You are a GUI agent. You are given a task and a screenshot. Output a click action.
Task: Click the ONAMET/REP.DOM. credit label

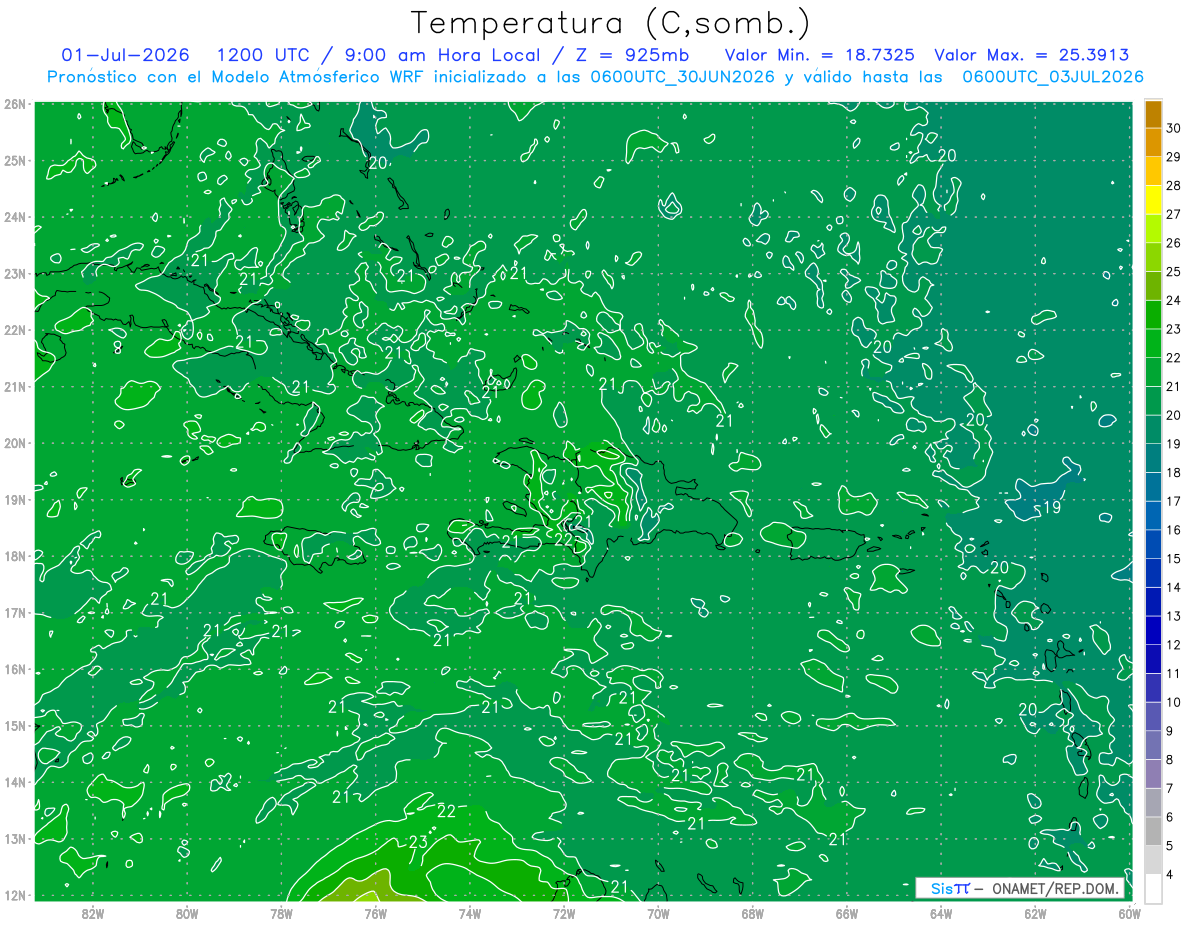click(1054, 888)
